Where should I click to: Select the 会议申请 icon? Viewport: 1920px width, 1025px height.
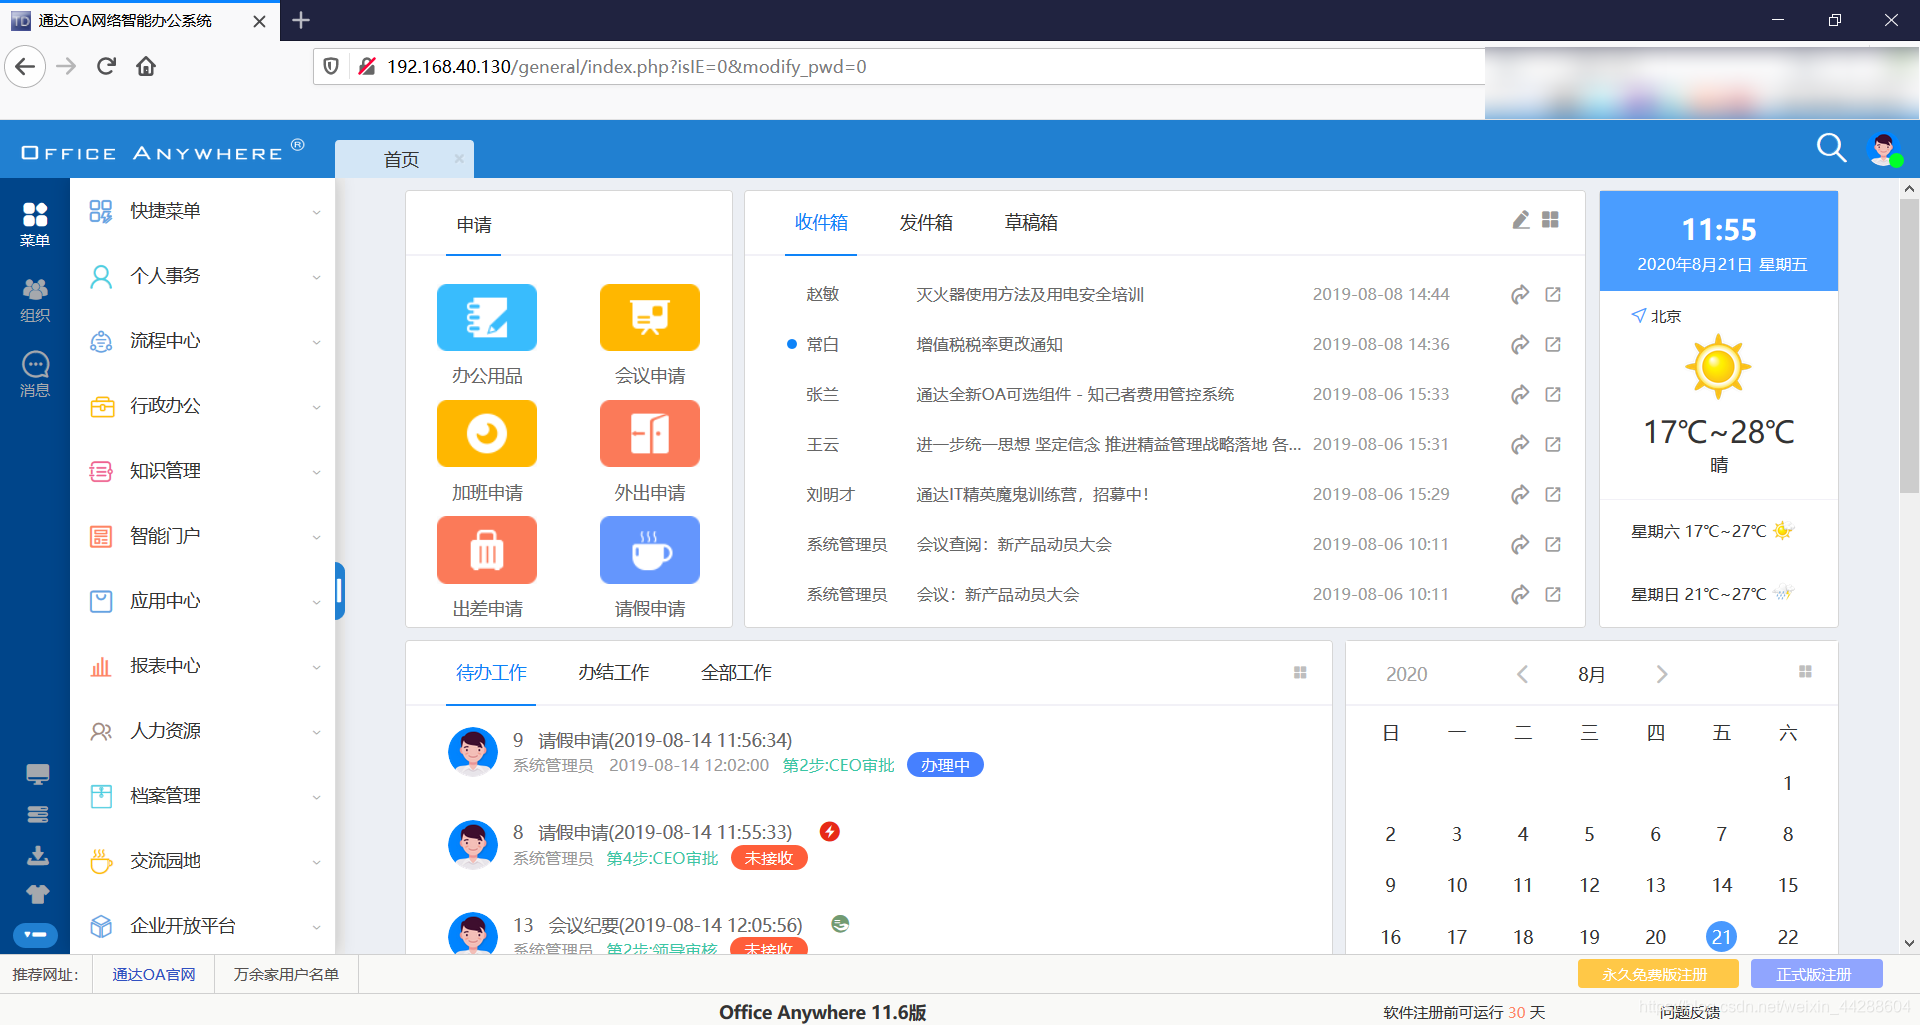point(650,318)
